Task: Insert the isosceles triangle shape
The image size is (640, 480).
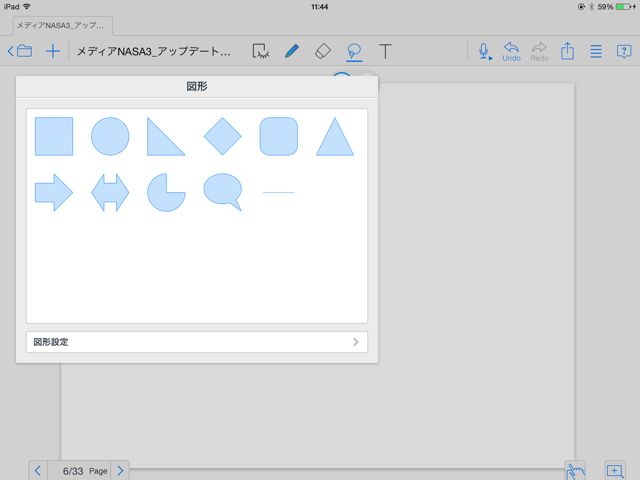Action: [x=335, y=137]
